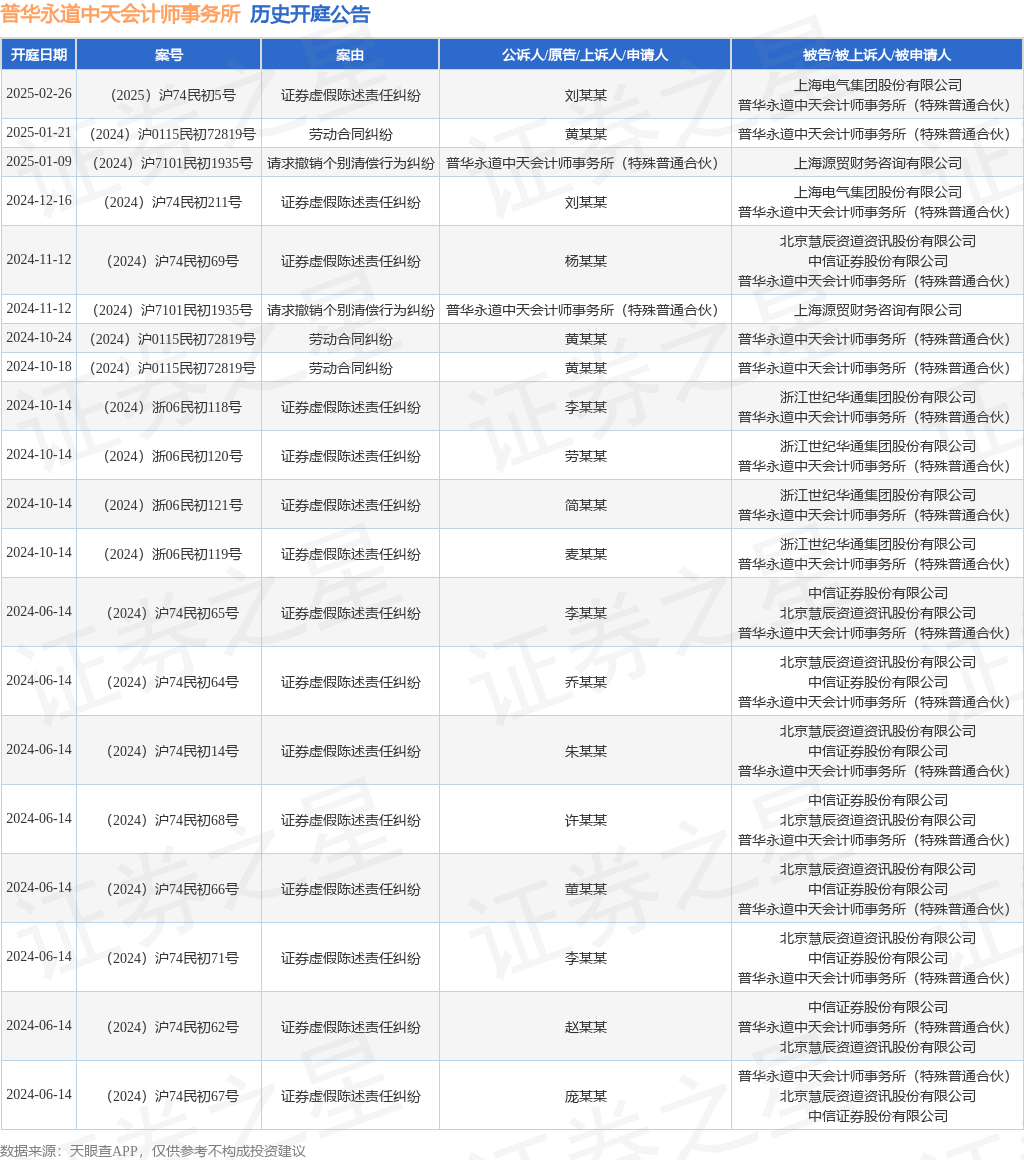
Task: Select date cell 2025-02-26
Action: coord(39,94)
